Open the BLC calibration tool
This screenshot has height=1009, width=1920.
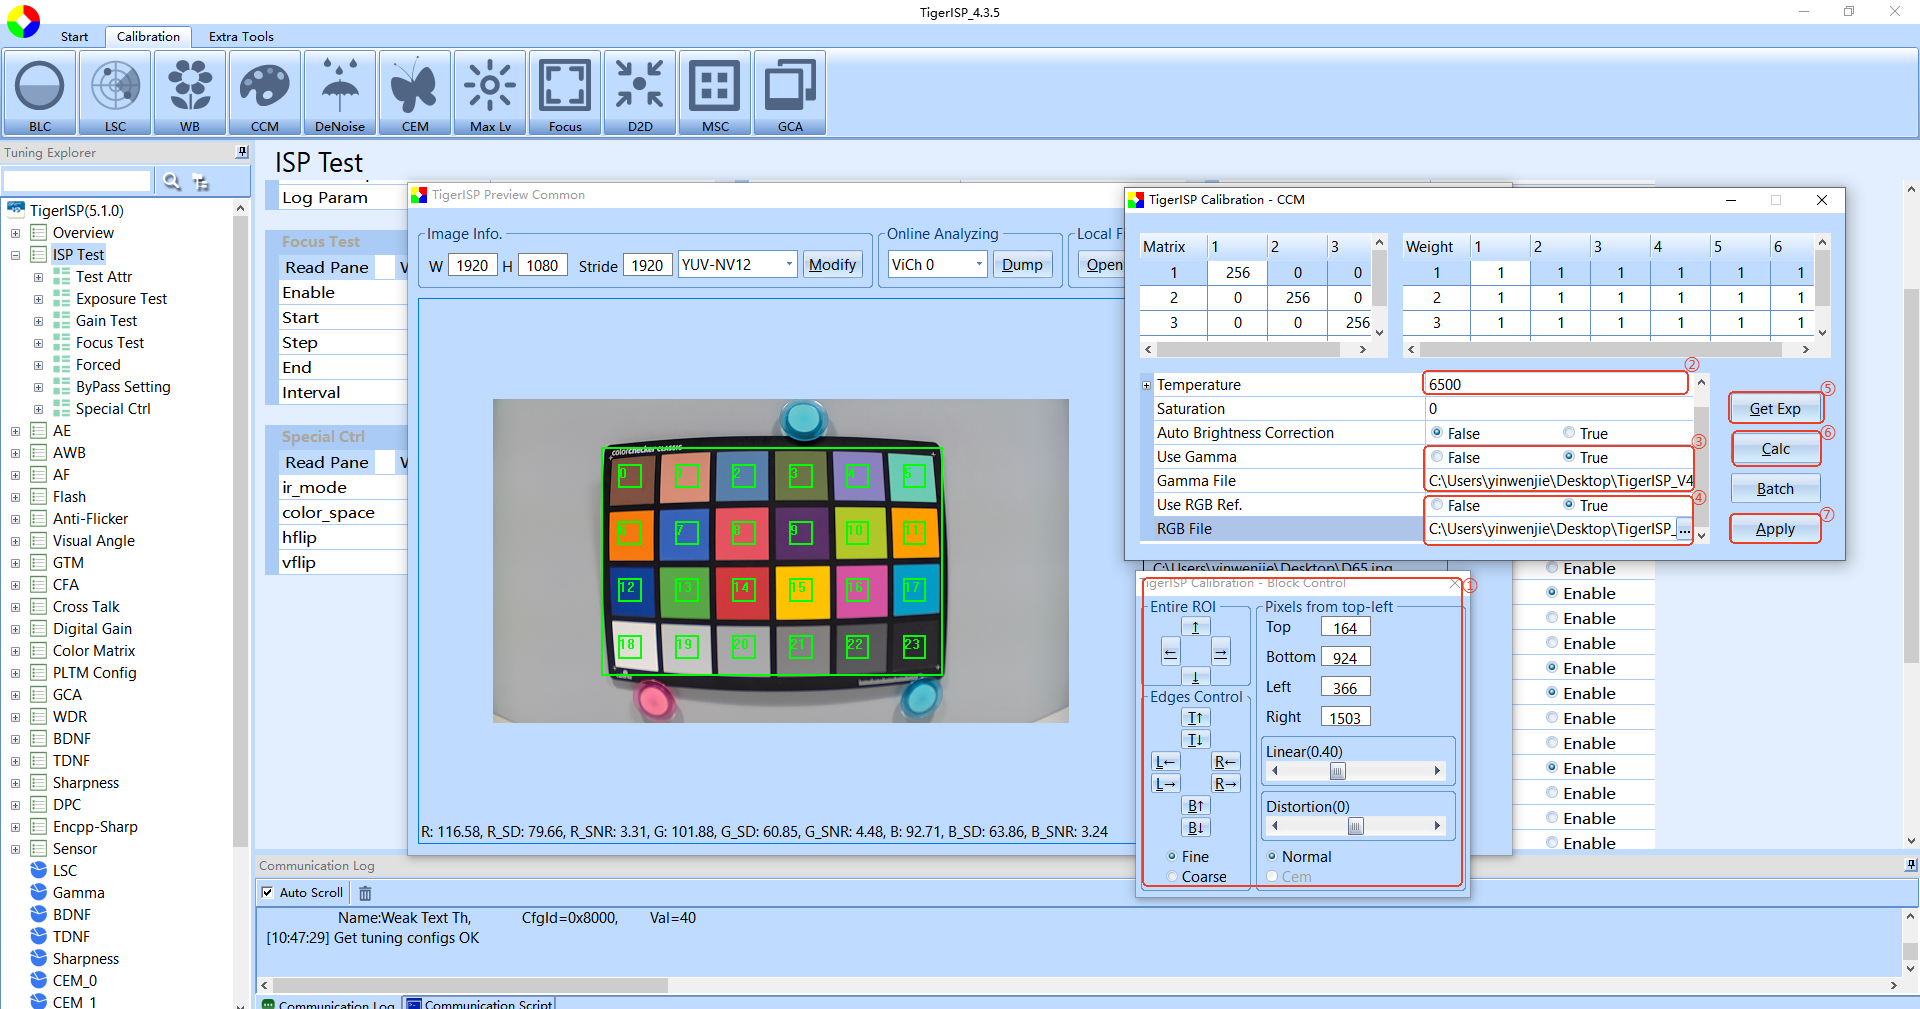pos(40,93)
